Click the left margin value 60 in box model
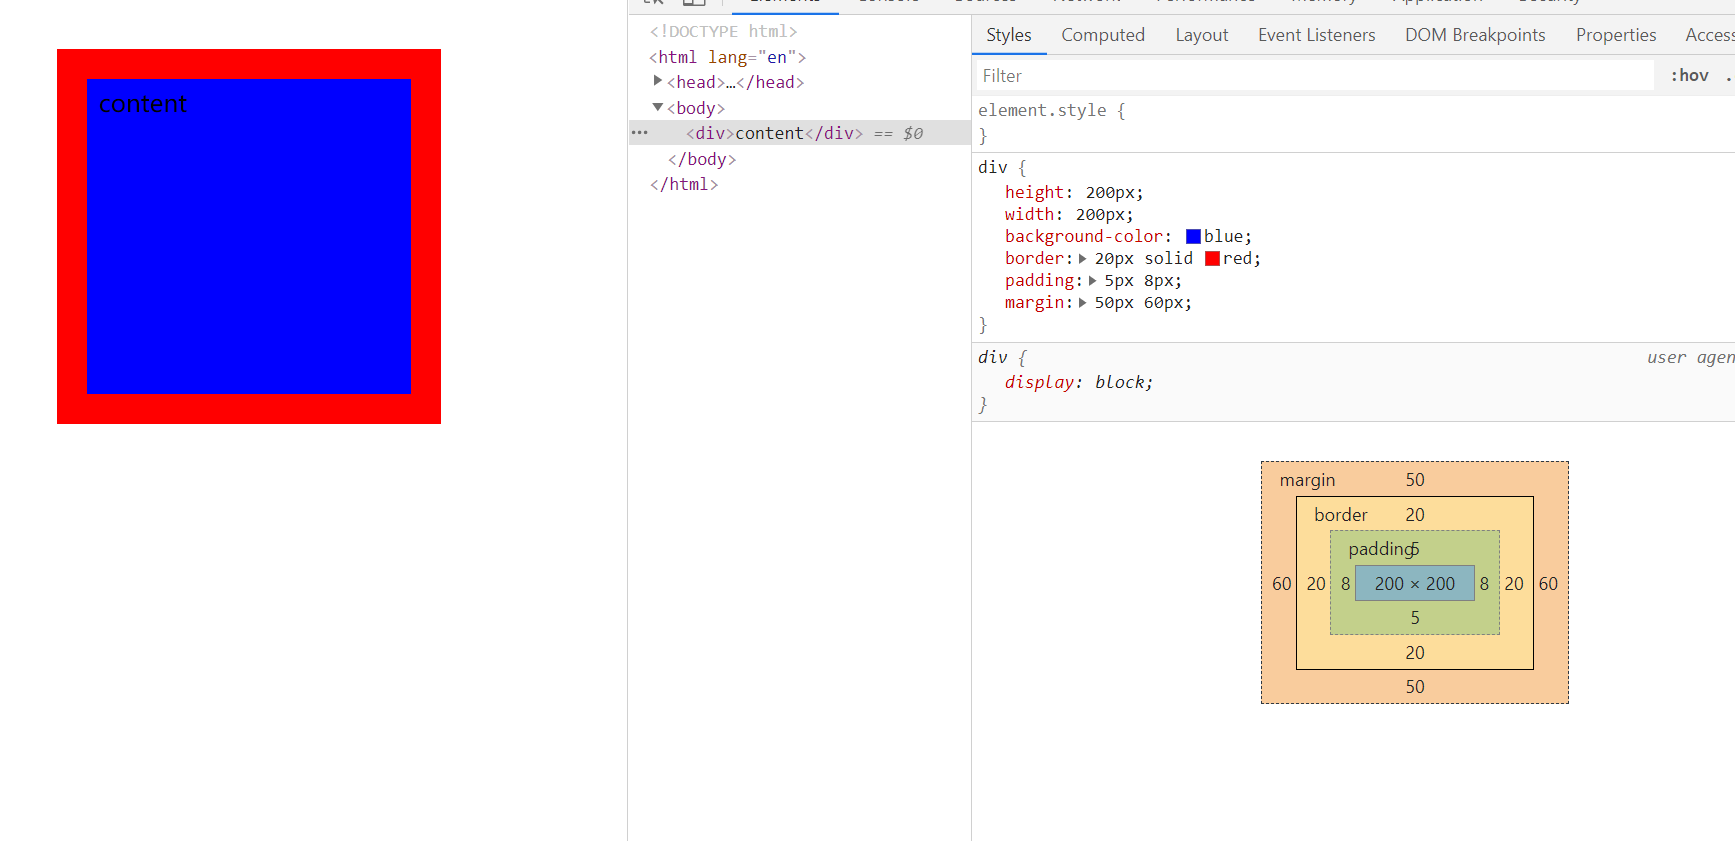This screenshot has width=1735, height=841. click(1282, 584)
